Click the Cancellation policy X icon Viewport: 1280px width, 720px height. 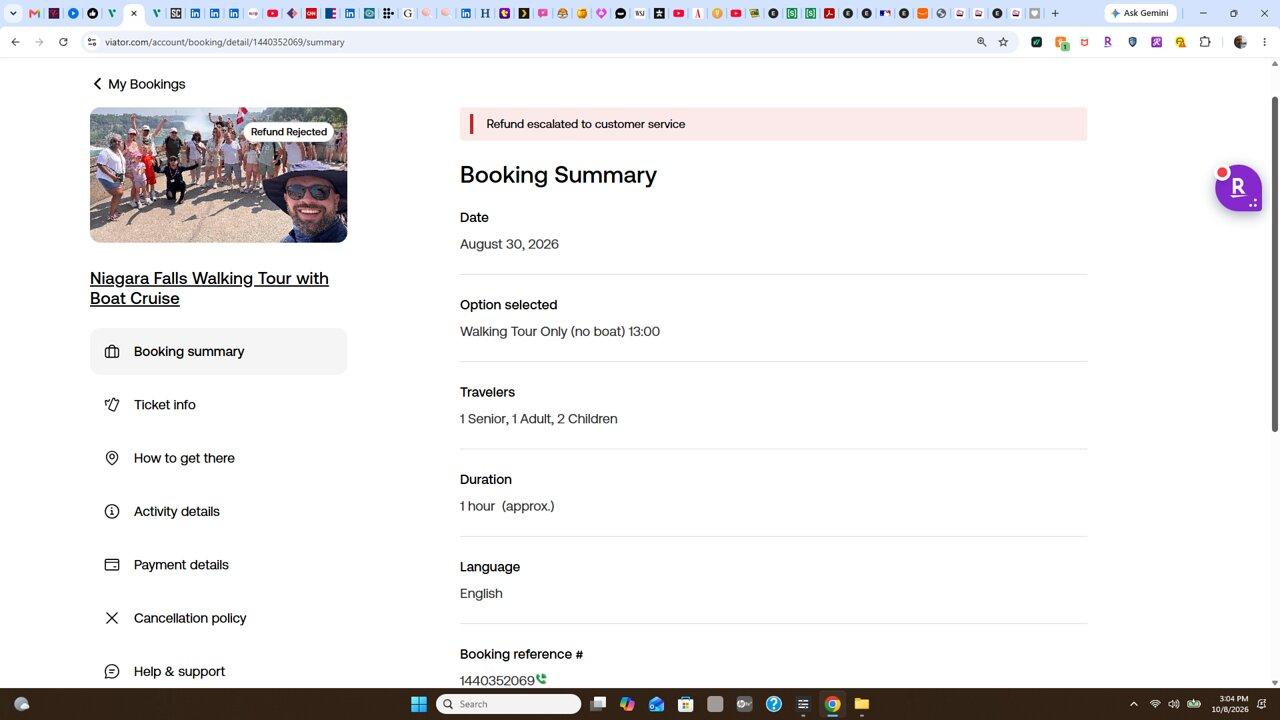112,618
